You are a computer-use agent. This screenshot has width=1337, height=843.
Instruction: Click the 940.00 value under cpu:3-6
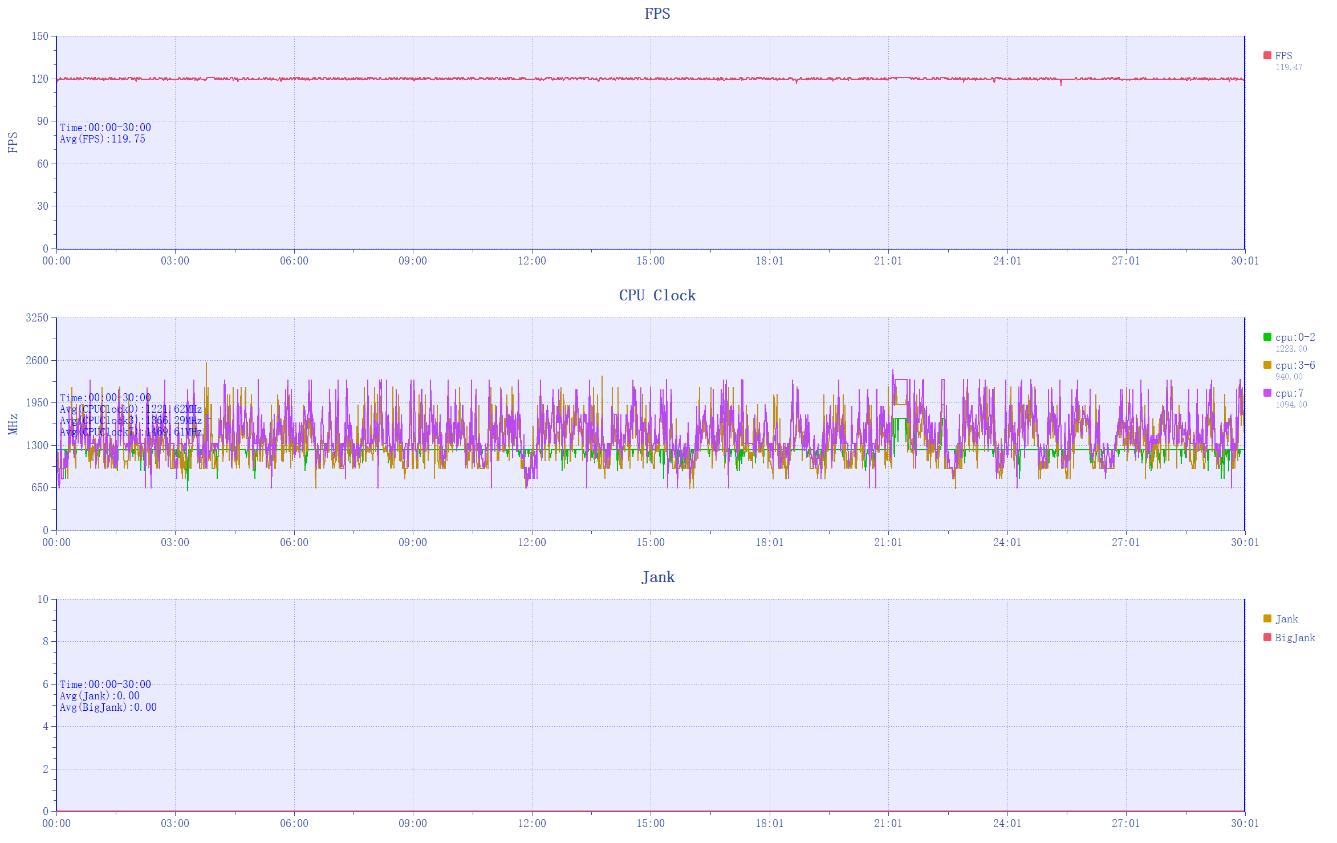coord(1288,377)
